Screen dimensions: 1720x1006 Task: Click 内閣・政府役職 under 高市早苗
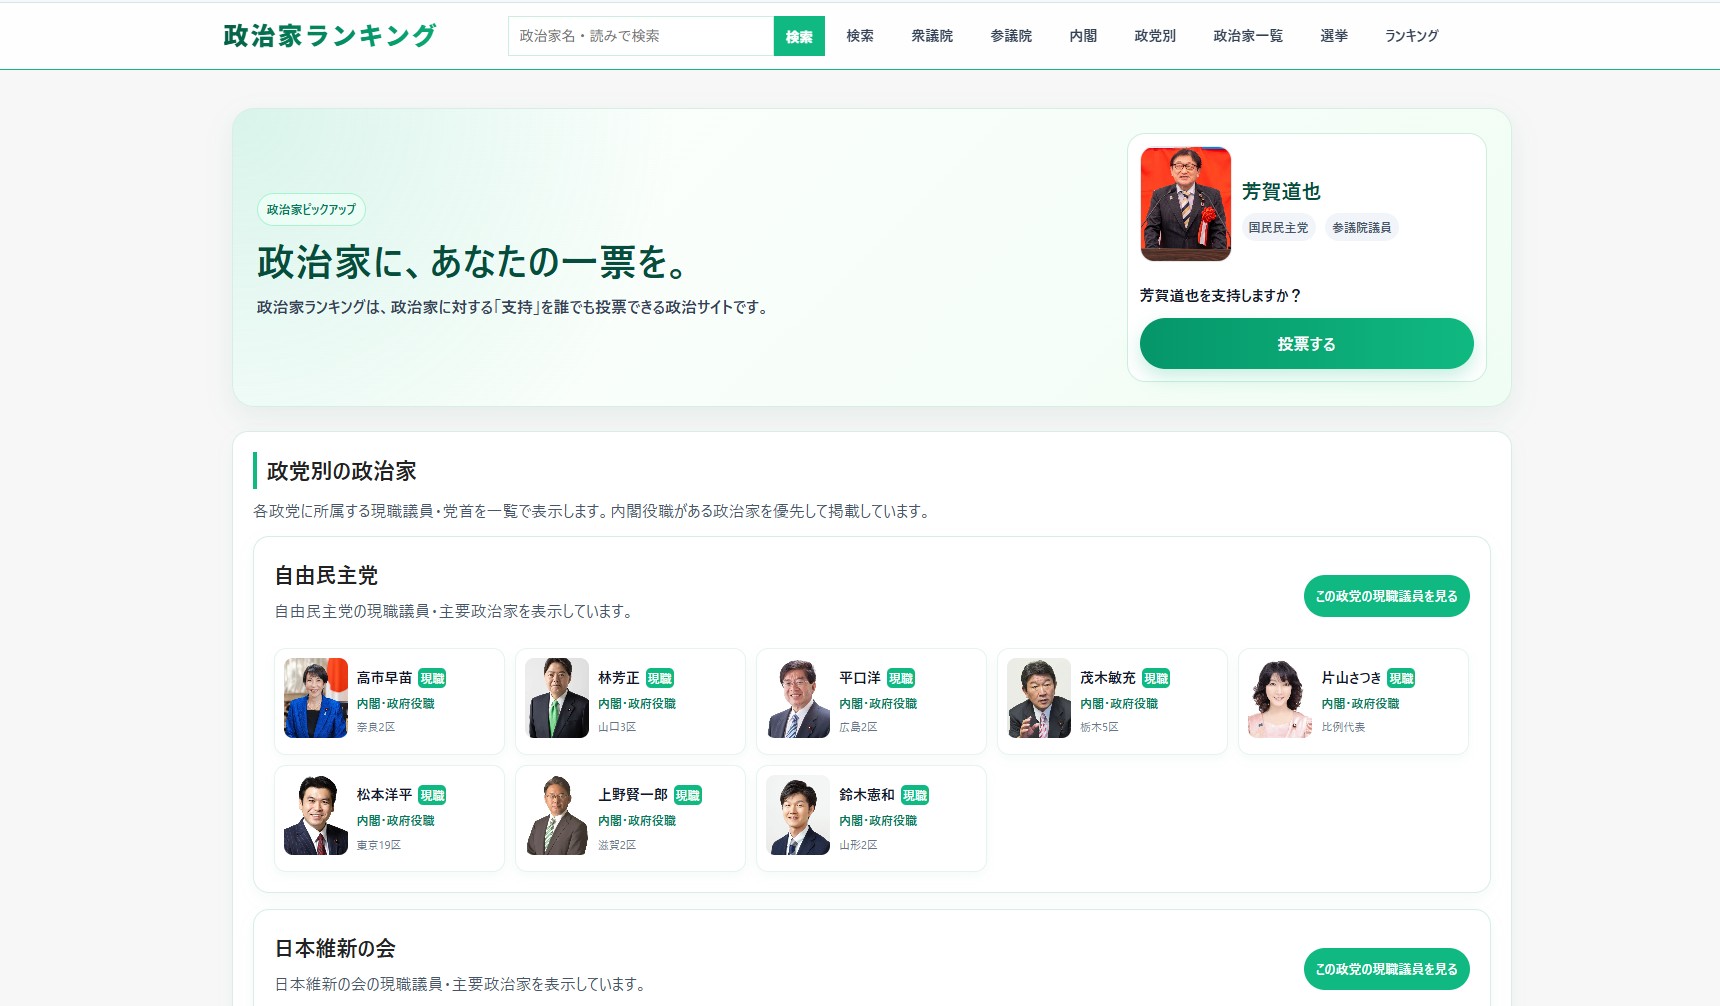[396, 704]
